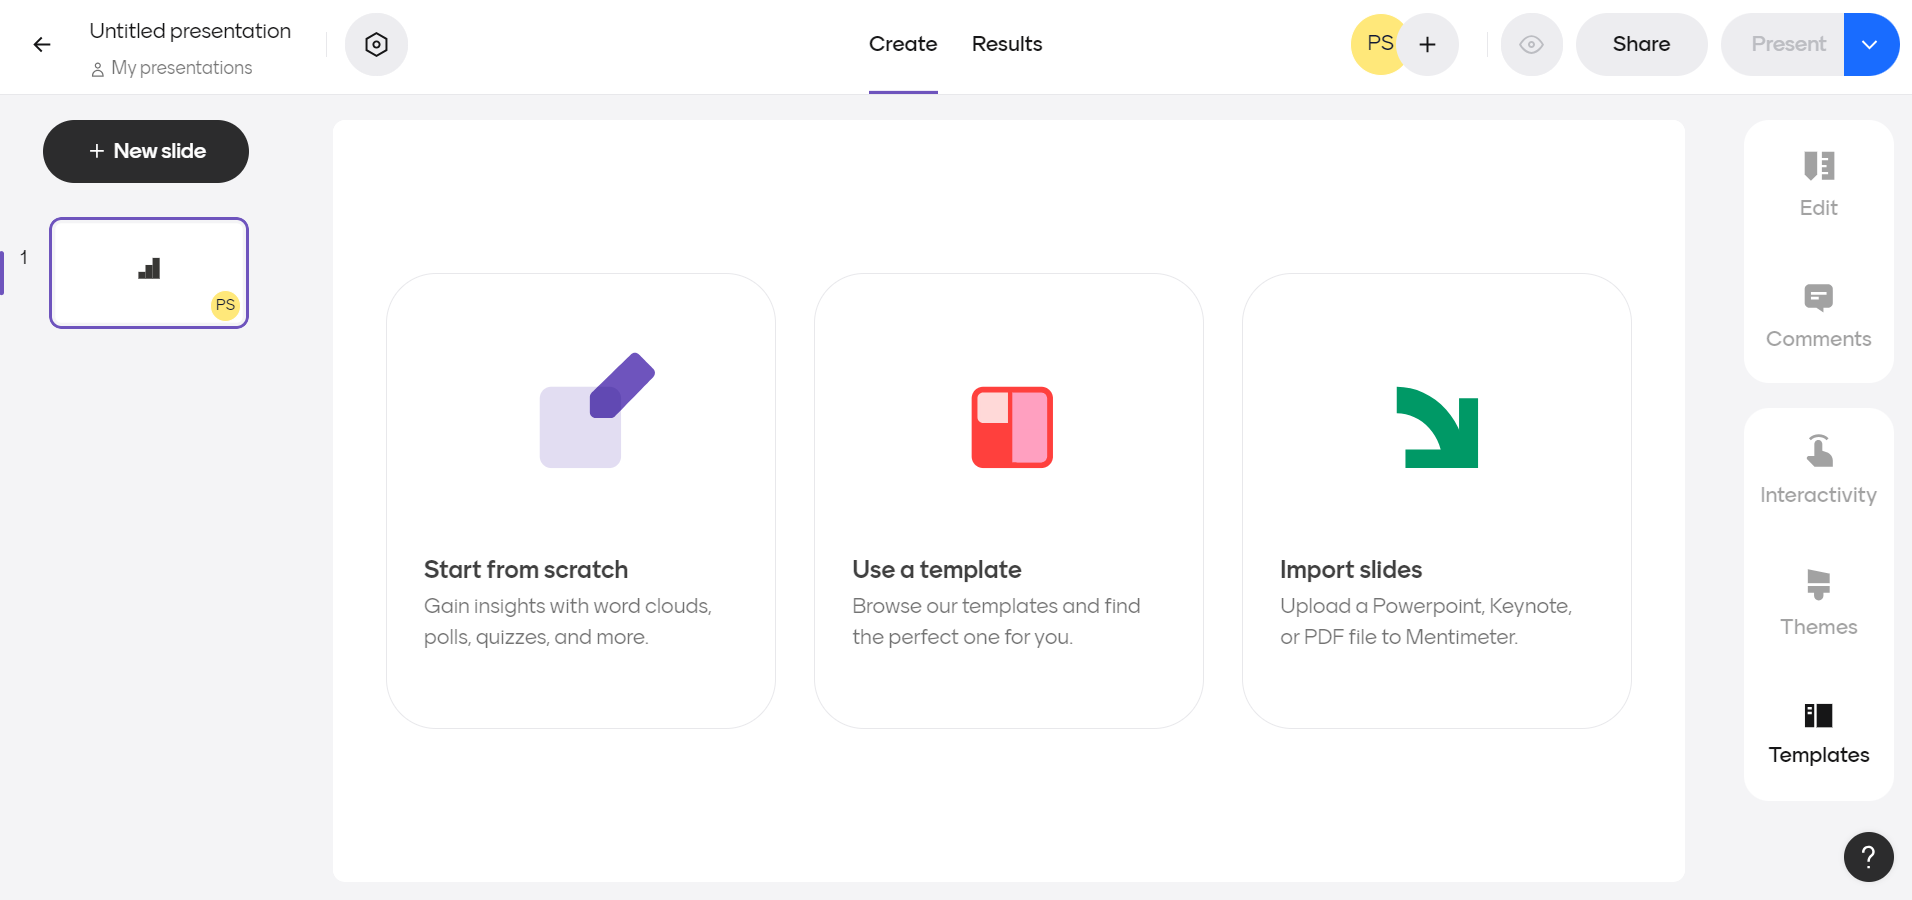Switch to the Results tab

pyautogui.click(x=1007, y=44)
